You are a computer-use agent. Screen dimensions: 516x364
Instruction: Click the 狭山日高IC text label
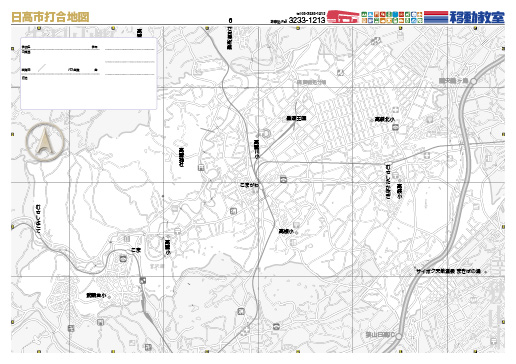tap(380, 335)
